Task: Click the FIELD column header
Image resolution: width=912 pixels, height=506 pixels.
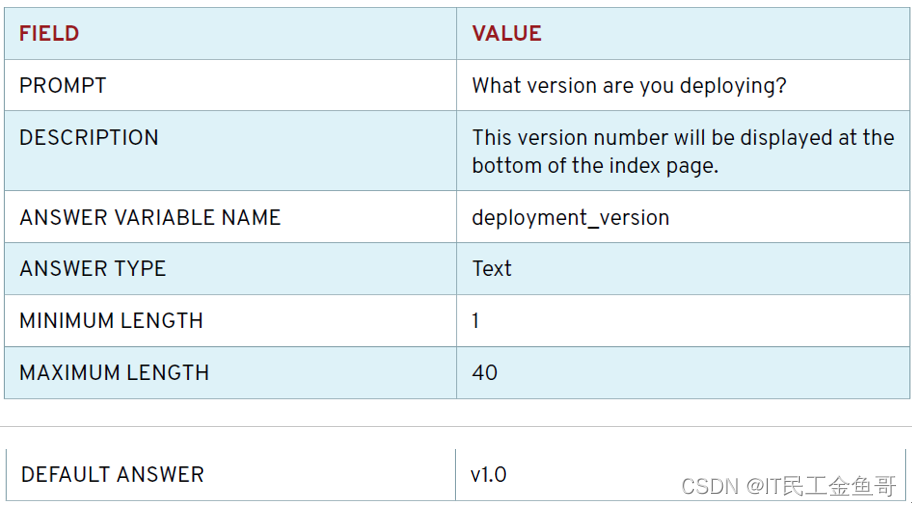Action: tap(49, 33)
